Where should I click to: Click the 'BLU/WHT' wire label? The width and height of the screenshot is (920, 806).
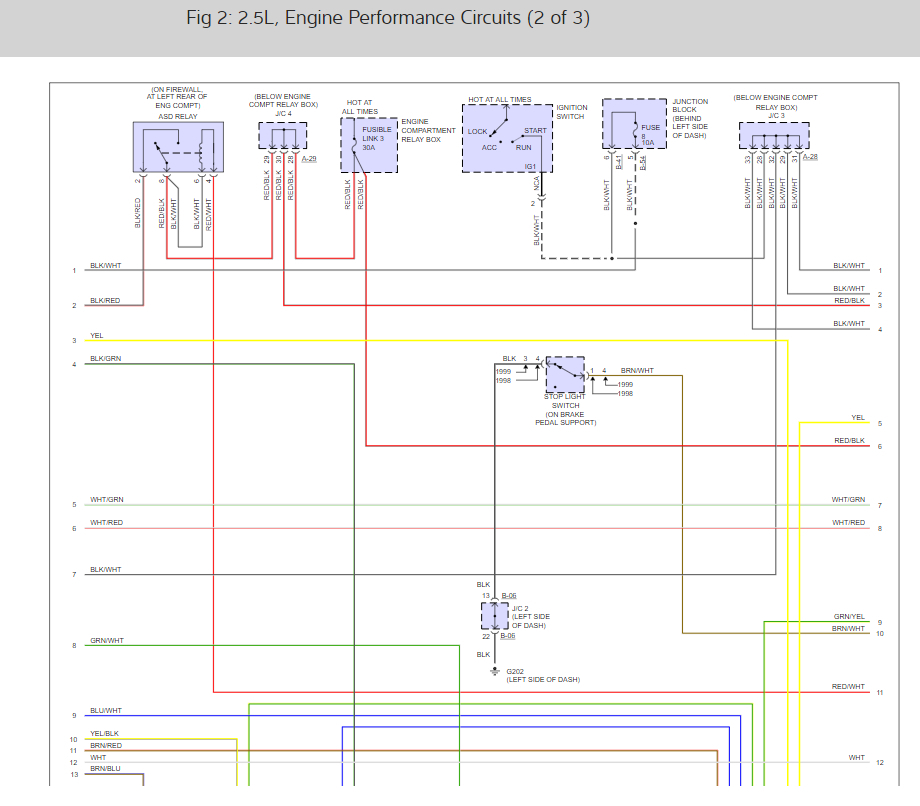click(x=106, y=710)
